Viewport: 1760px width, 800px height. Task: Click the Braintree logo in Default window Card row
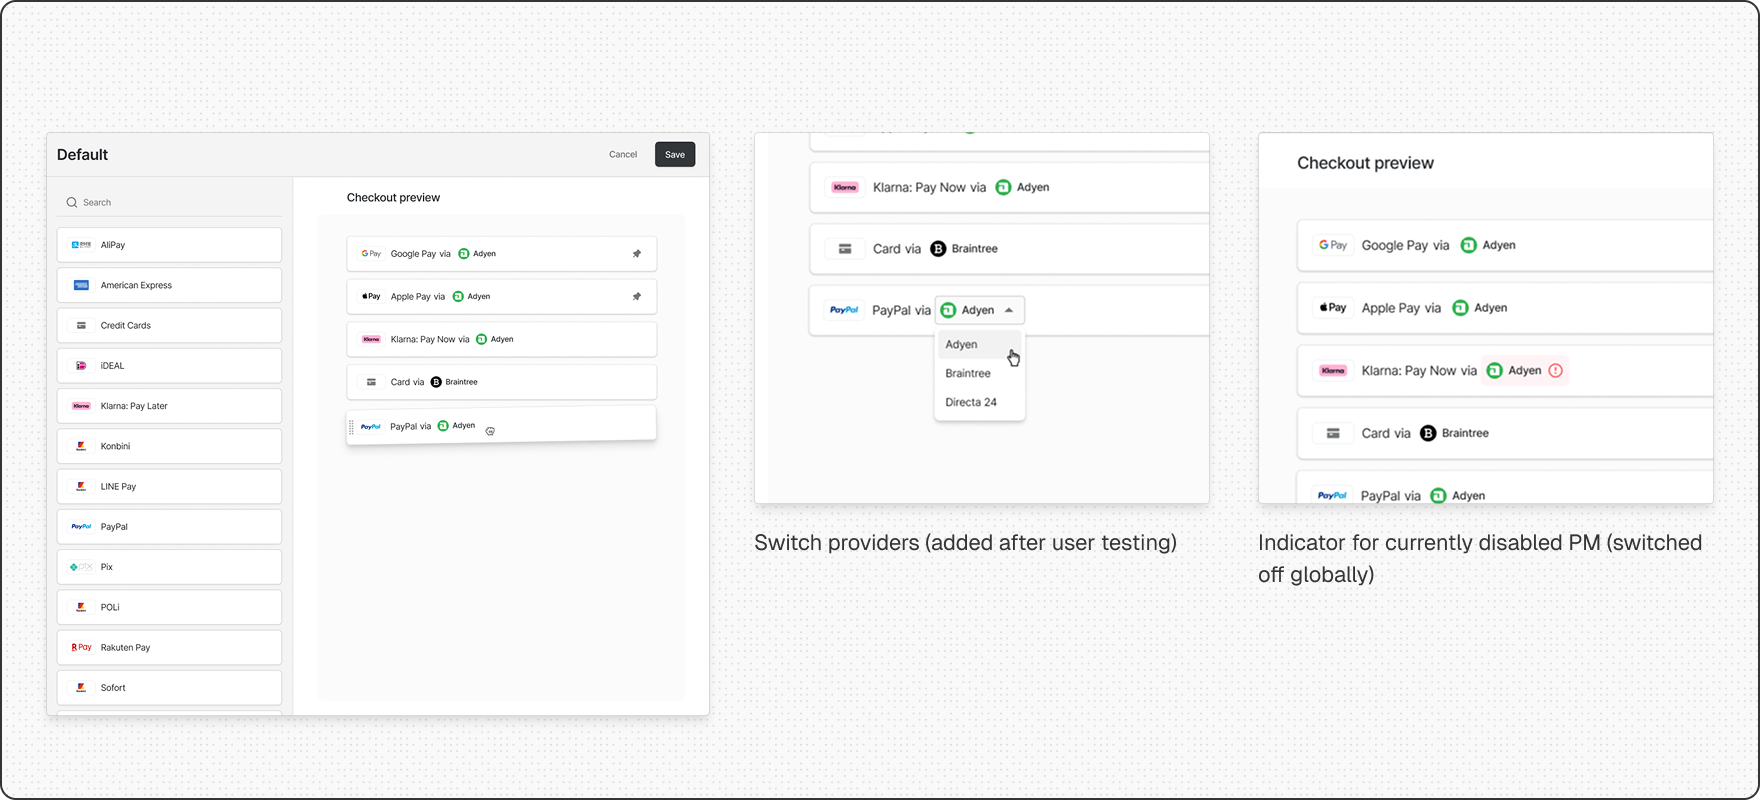tap(436, 382)
